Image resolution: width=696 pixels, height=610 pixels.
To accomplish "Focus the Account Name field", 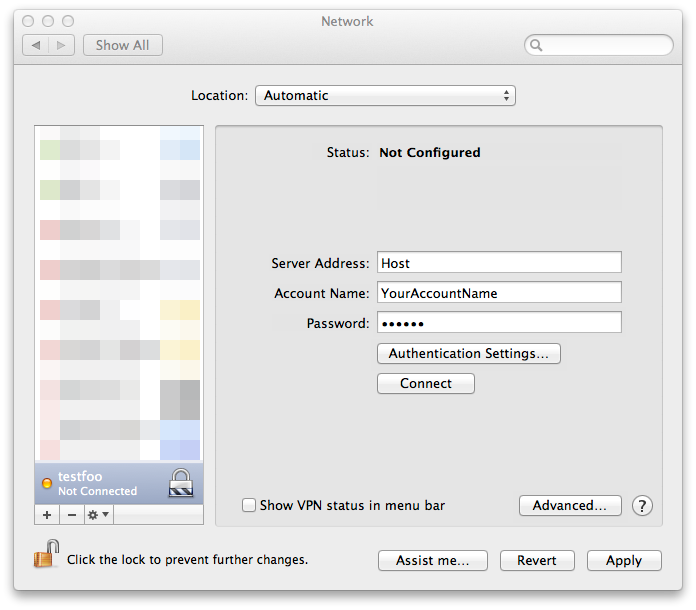I will pyautogui.click(x=499, y=292).
